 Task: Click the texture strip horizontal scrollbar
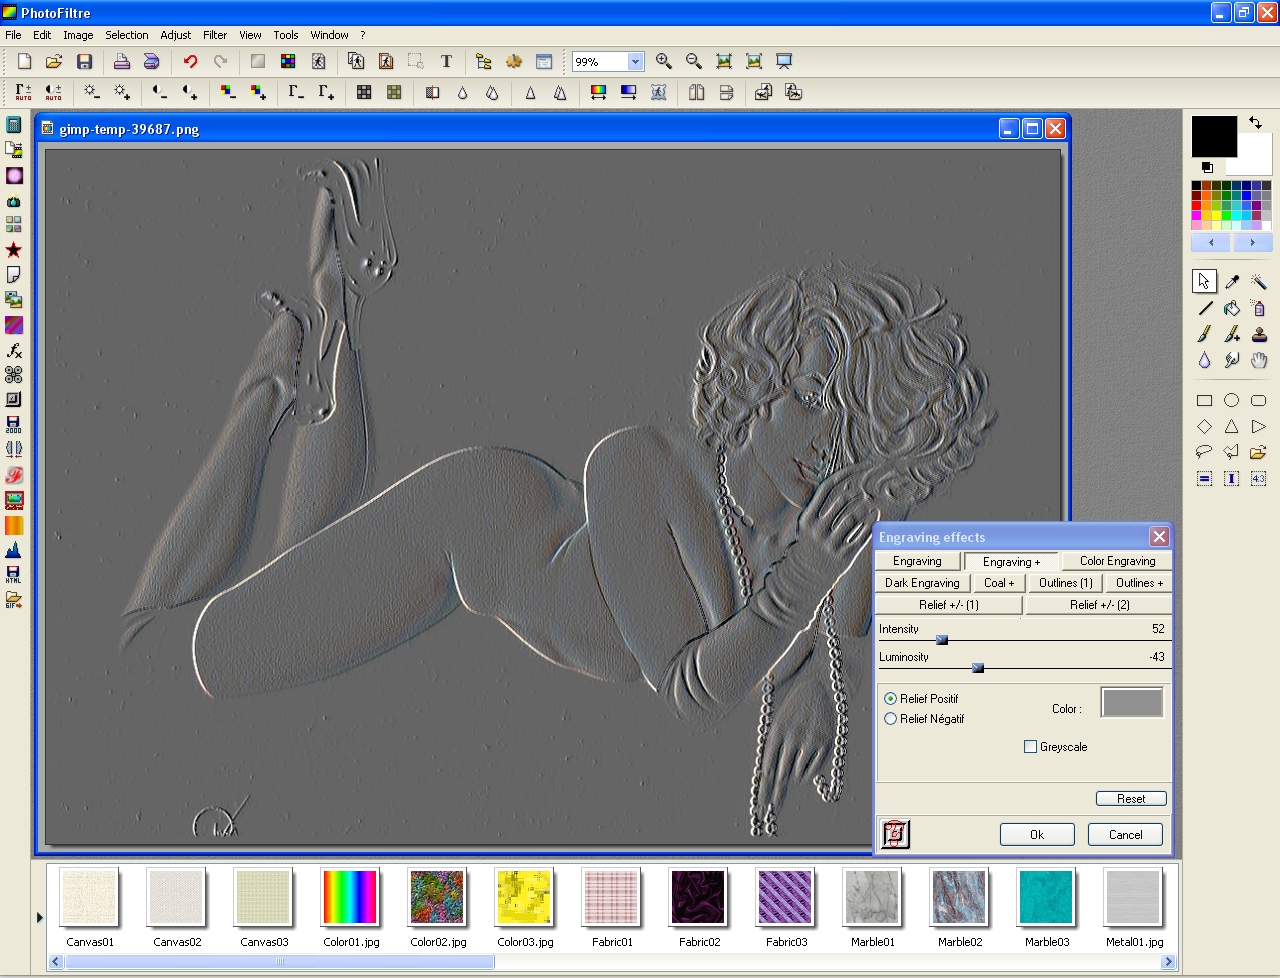click(280, 962)
